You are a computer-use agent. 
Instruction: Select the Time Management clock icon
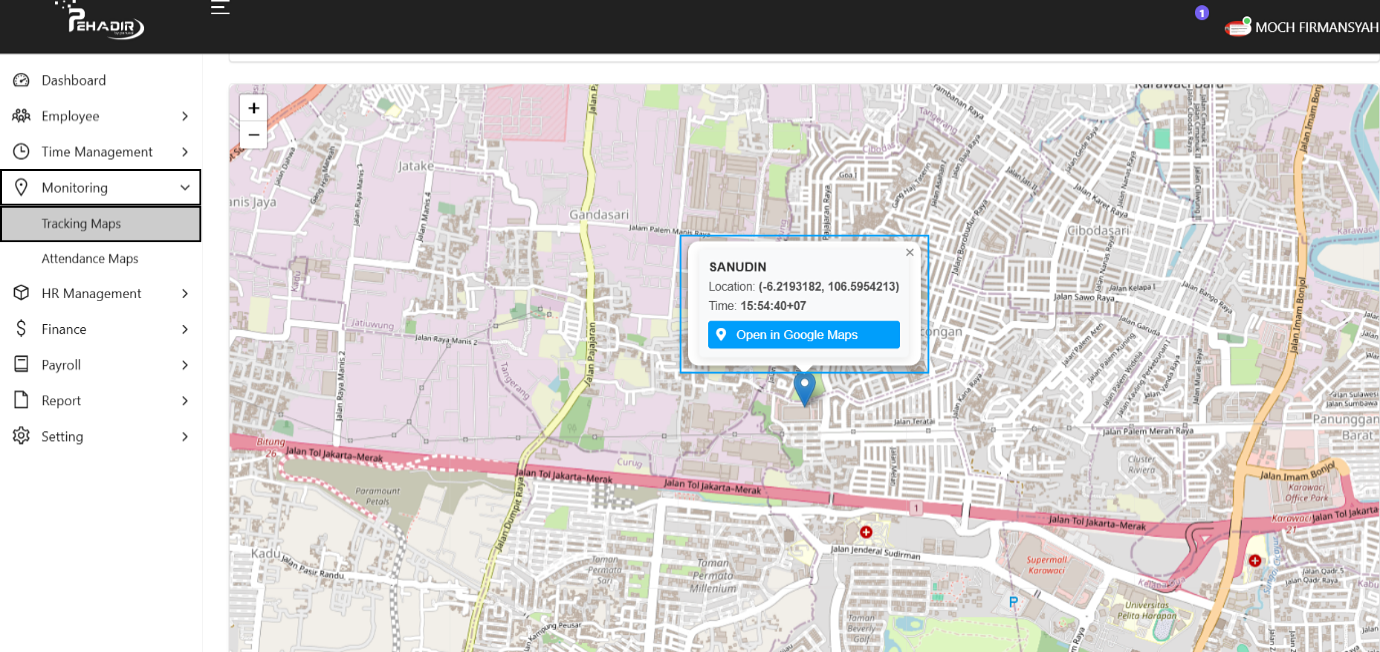(x=21, y=151)
